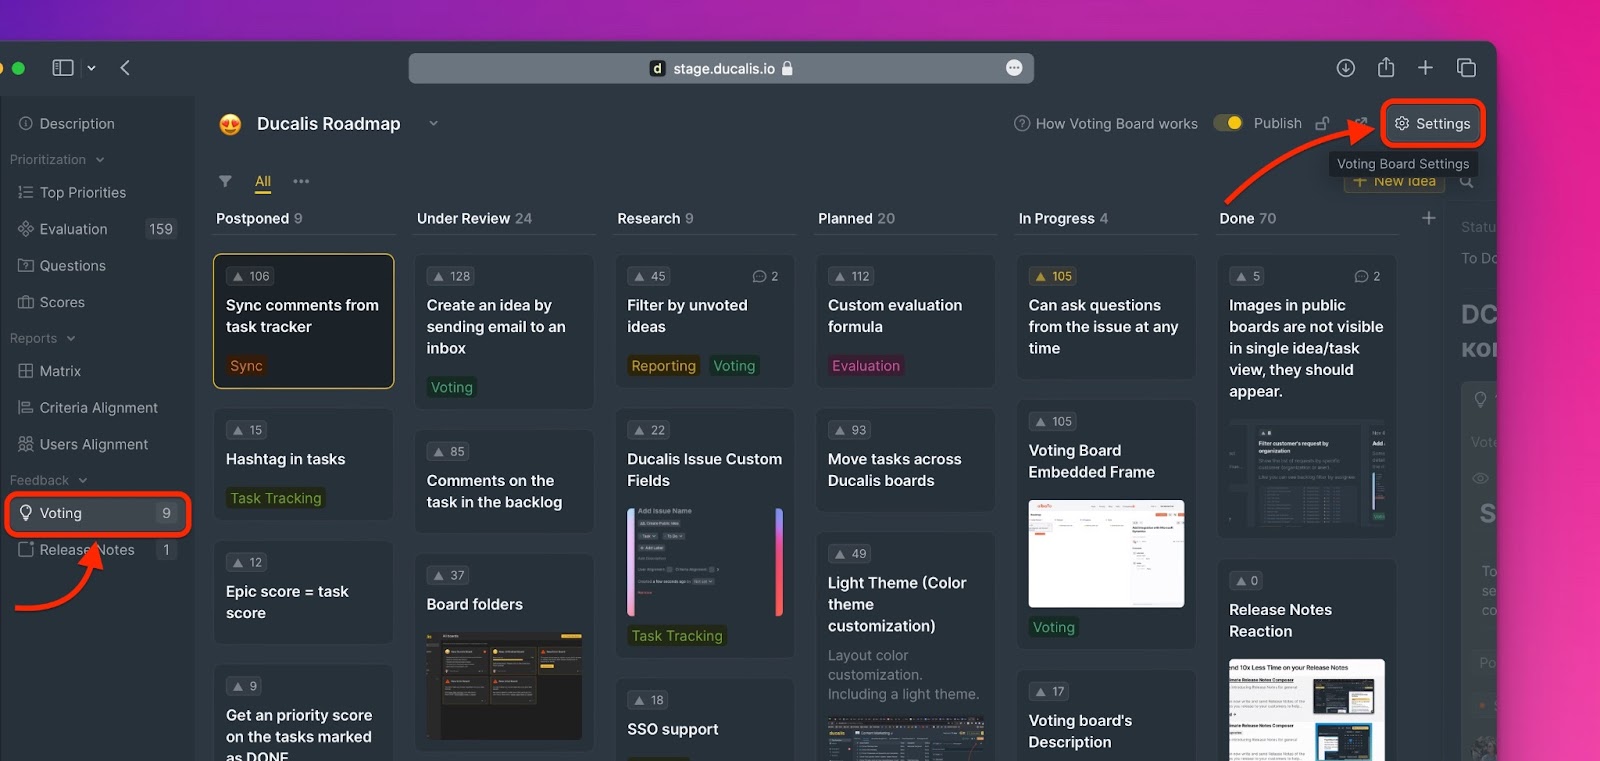The height and width of the screenshot is (761, 1600).
Task: Select the Voting board in sidebar
Action: 97,513
